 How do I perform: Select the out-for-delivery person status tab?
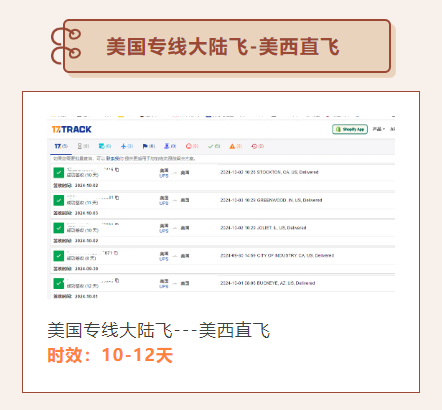click(170, 146)
